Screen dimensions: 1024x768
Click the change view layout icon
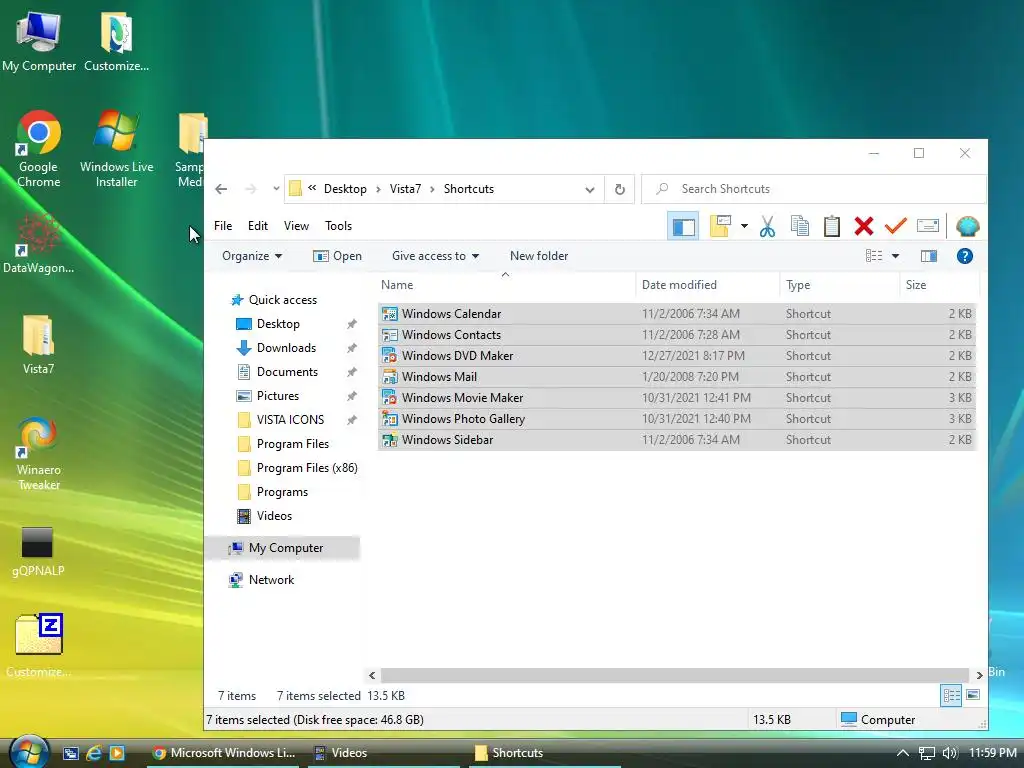(874, 256)
